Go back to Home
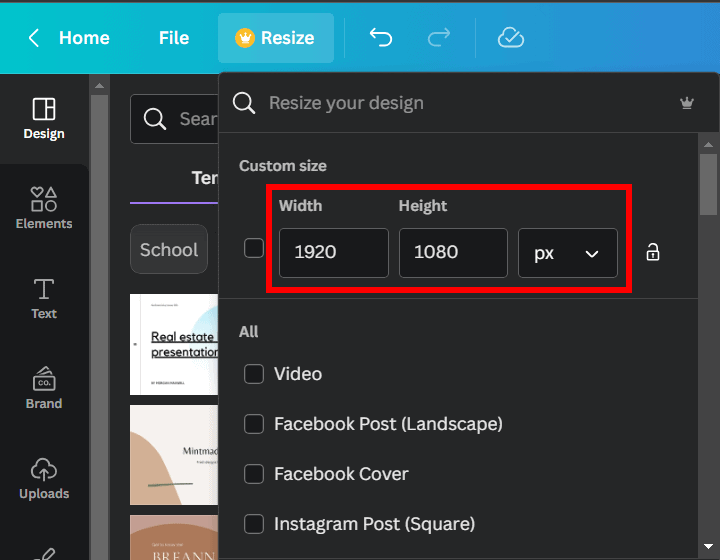The width and height of the screenshot is (720, 560). pos(69,38)
